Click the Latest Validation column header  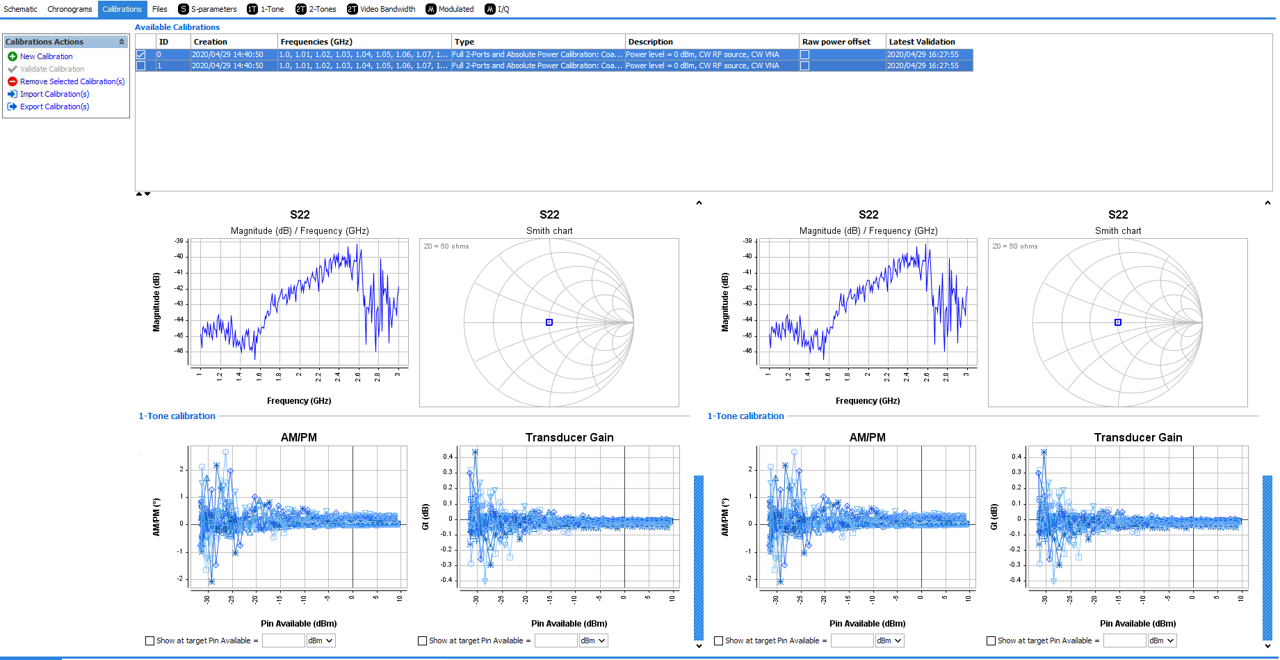[930, 42]
